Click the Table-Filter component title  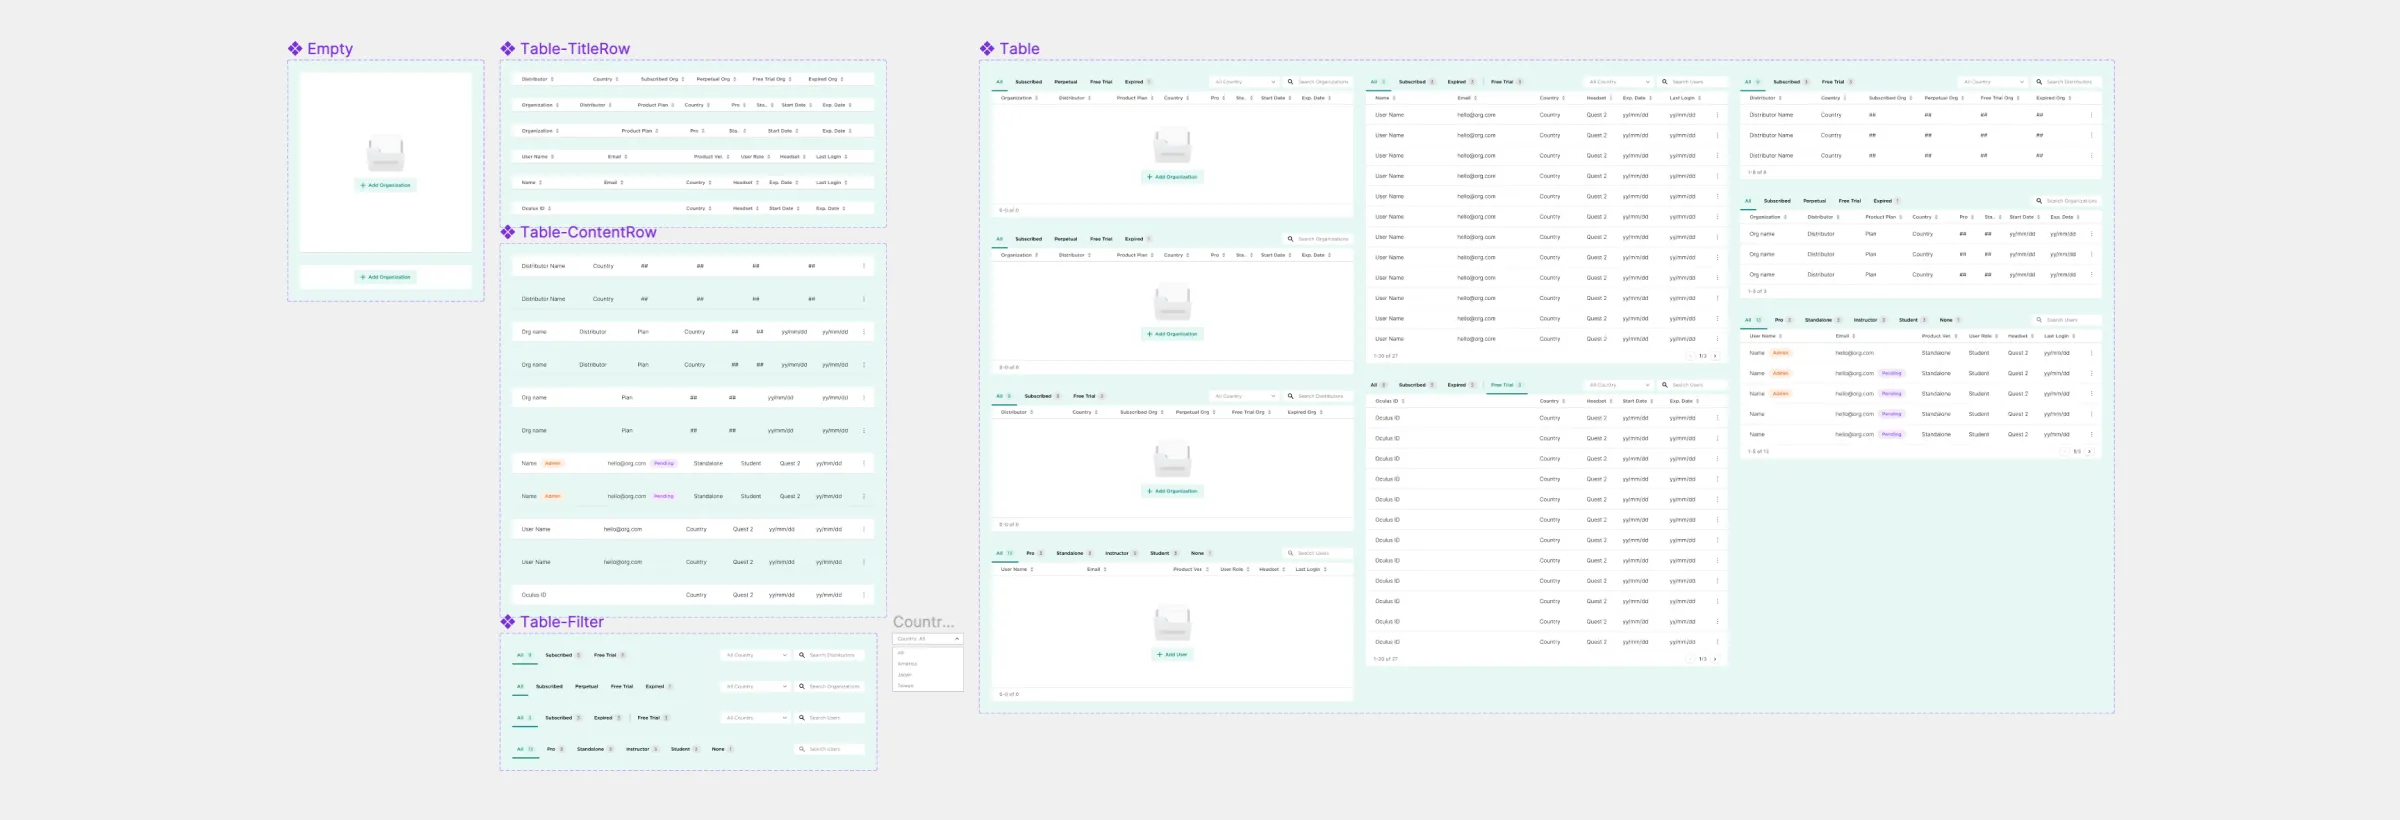(x=562, y=622)
